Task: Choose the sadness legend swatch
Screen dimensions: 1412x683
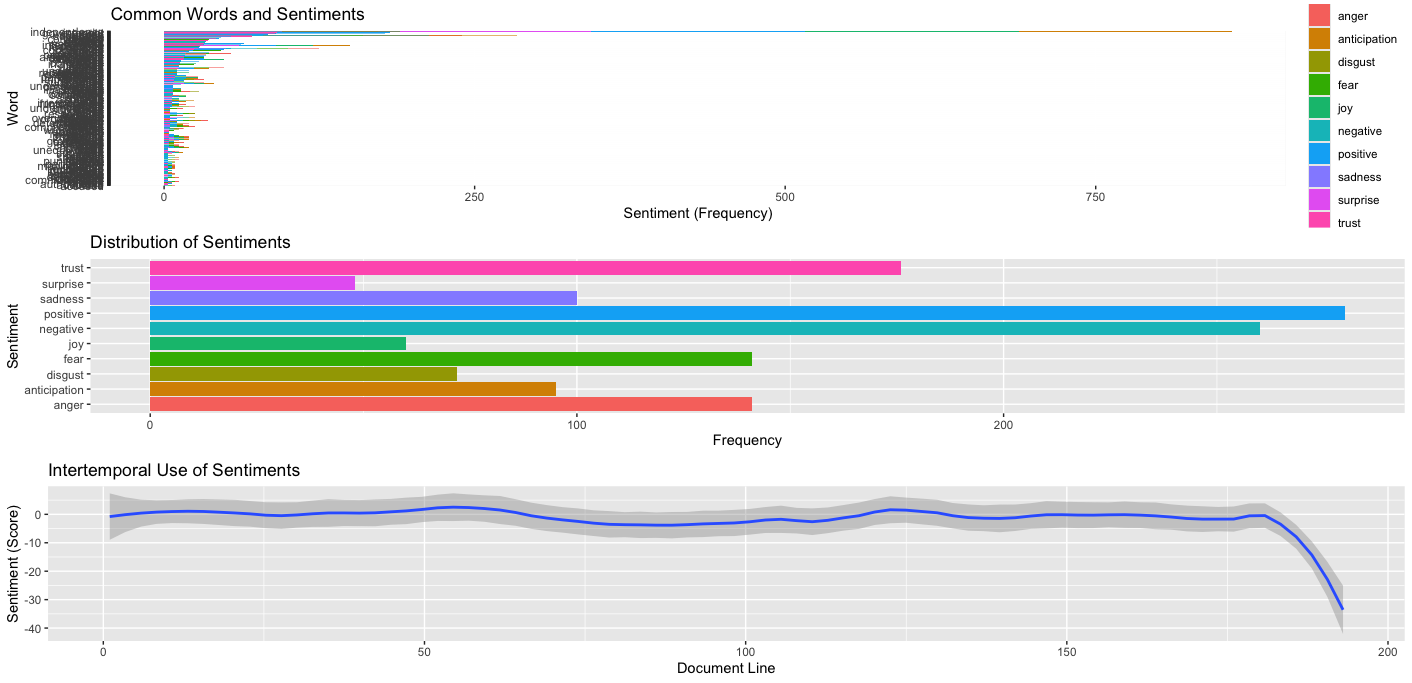Action: [x=1321, y=177]
